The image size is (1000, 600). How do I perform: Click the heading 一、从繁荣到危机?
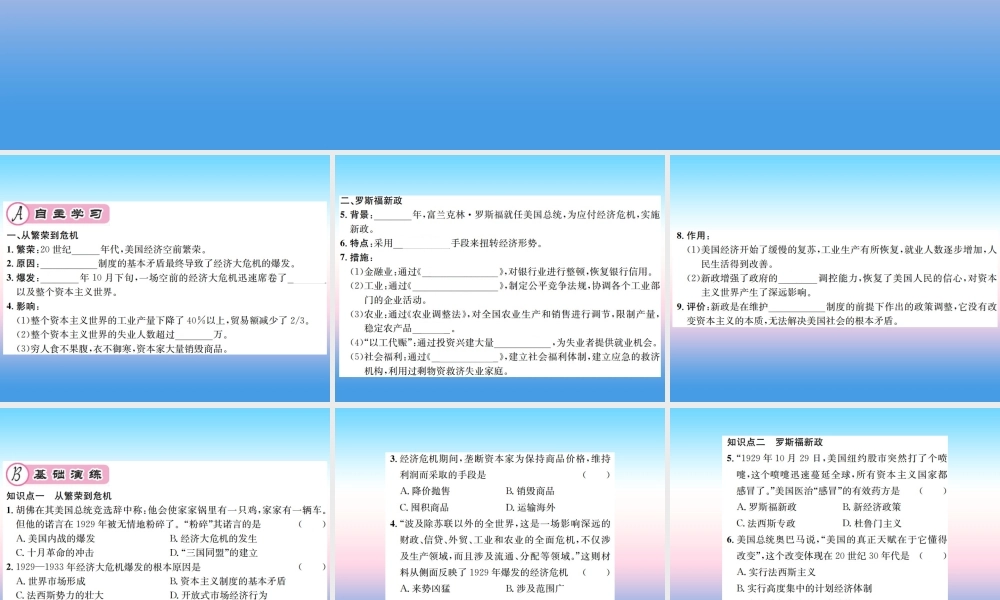(43, 235)
